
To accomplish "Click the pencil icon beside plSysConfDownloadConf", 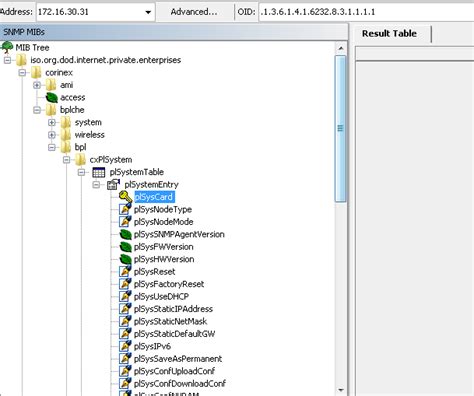I will [125, 383].
